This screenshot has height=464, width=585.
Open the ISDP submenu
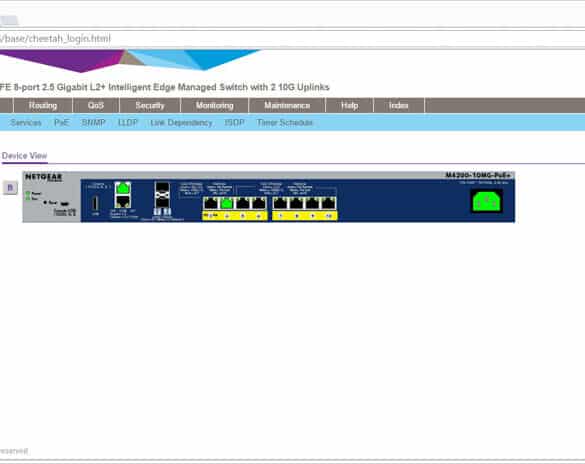234,123
